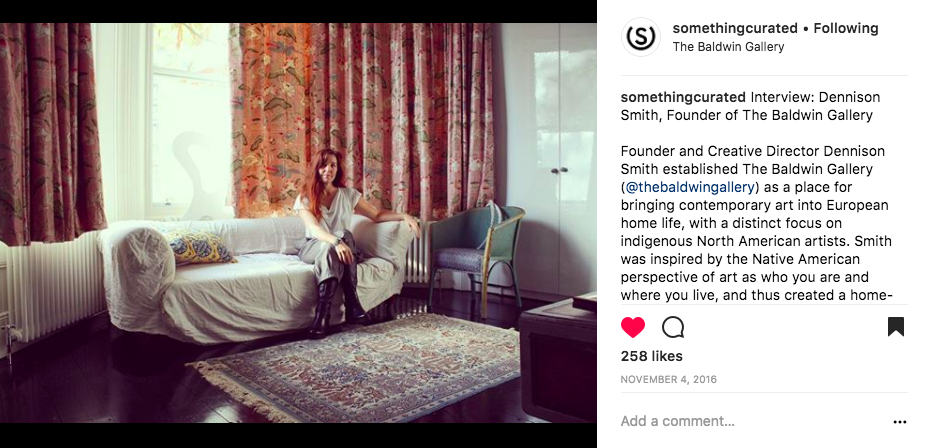The width and height of the screenshot is (931, 448).
Task: Click the bold somethingcurated name in the caption
Action: pyautogui.click(x=683, y=97)
